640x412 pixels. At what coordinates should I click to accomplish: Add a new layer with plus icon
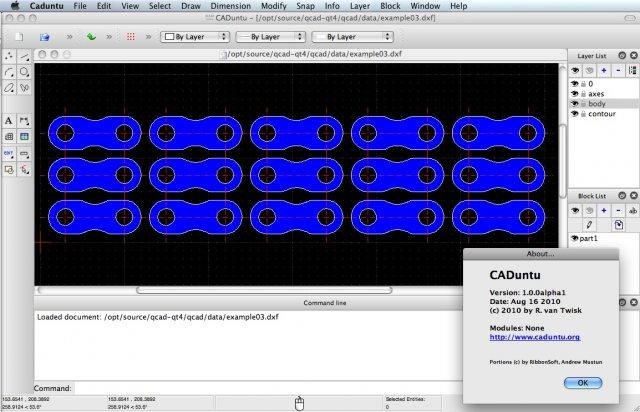[x=604, y=71]
